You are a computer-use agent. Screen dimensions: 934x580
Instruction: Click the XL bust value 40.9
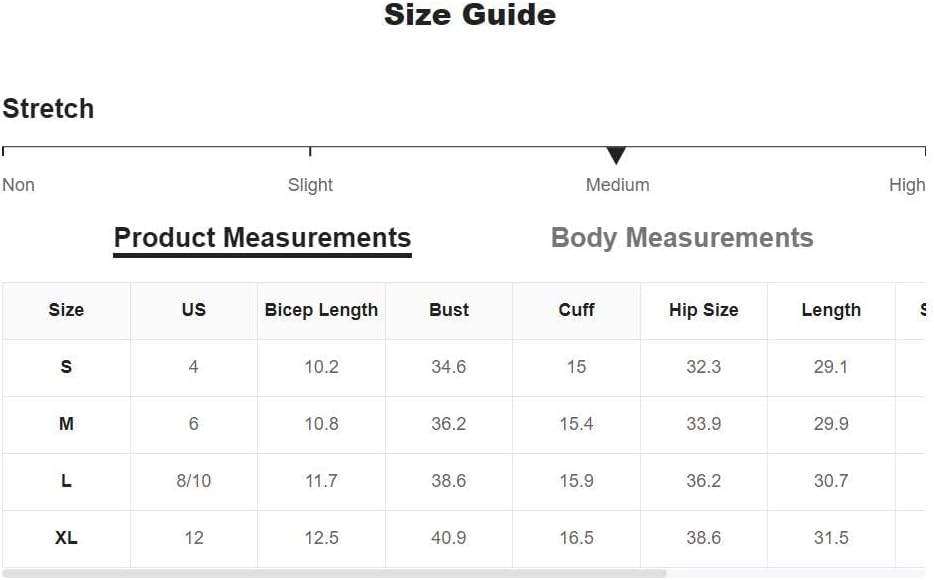coord(449,538)
